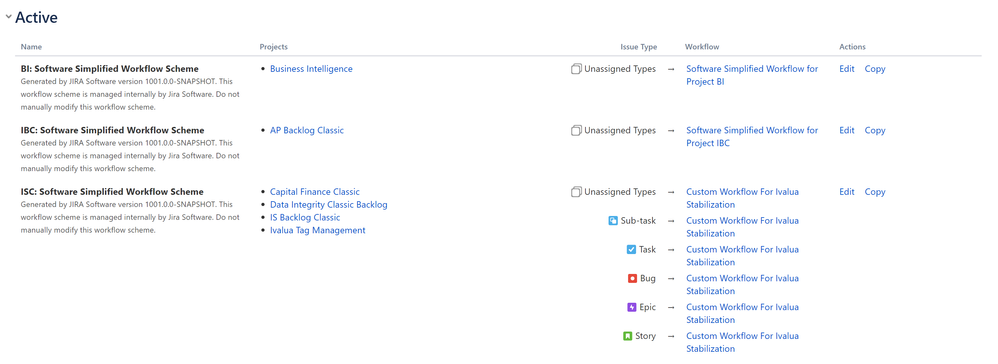Click Unassigned Types icon in ISC row
Image resolution: width=998 pixels, height=364 pixels.
coord(576,192)
